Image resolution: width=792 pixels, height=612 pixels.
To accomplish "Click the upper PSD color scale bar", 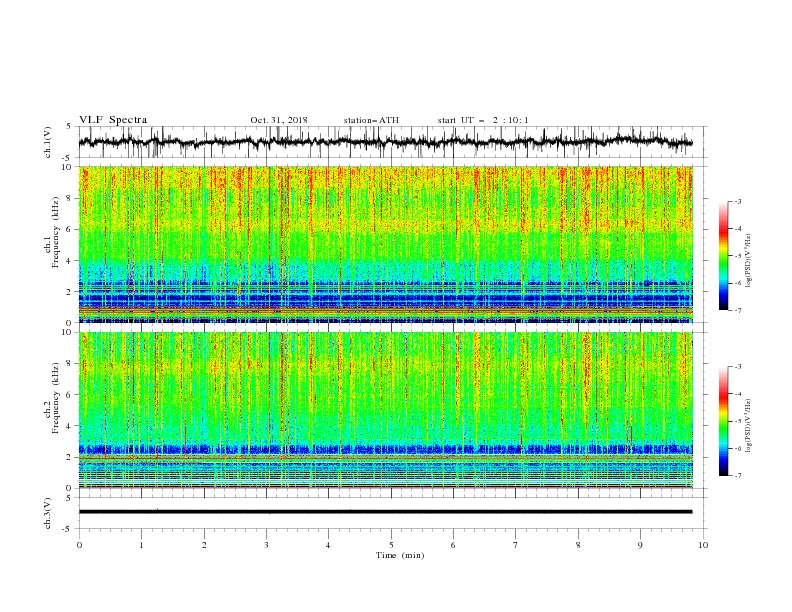I will tap(723, 256).
